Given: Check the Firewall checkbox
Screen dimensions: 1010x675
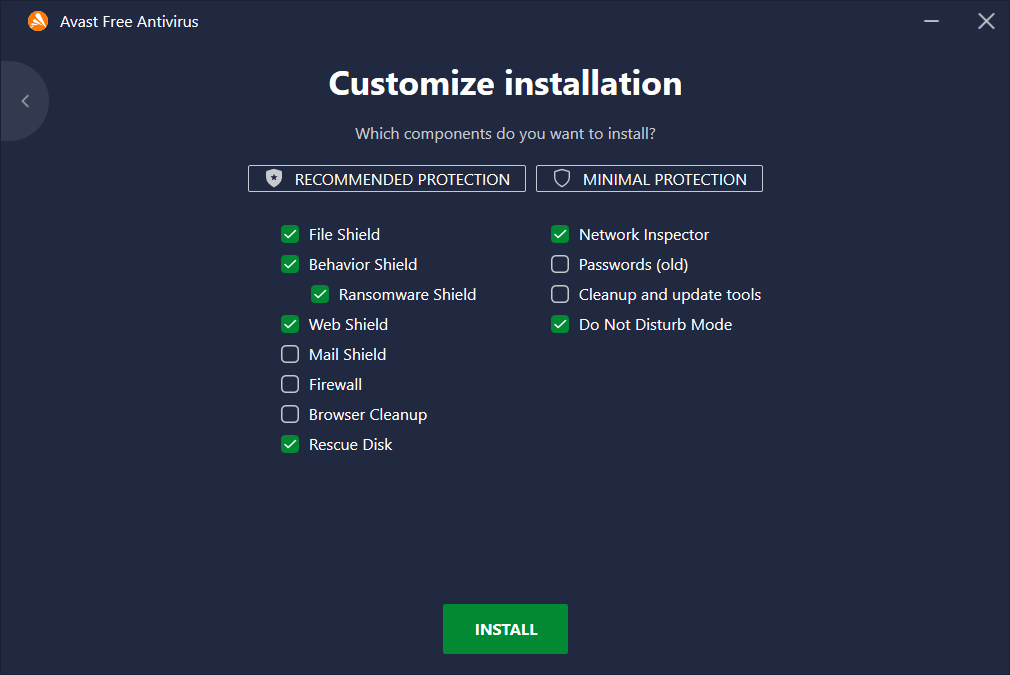Looking at the screenshot, I should [290, 385].
